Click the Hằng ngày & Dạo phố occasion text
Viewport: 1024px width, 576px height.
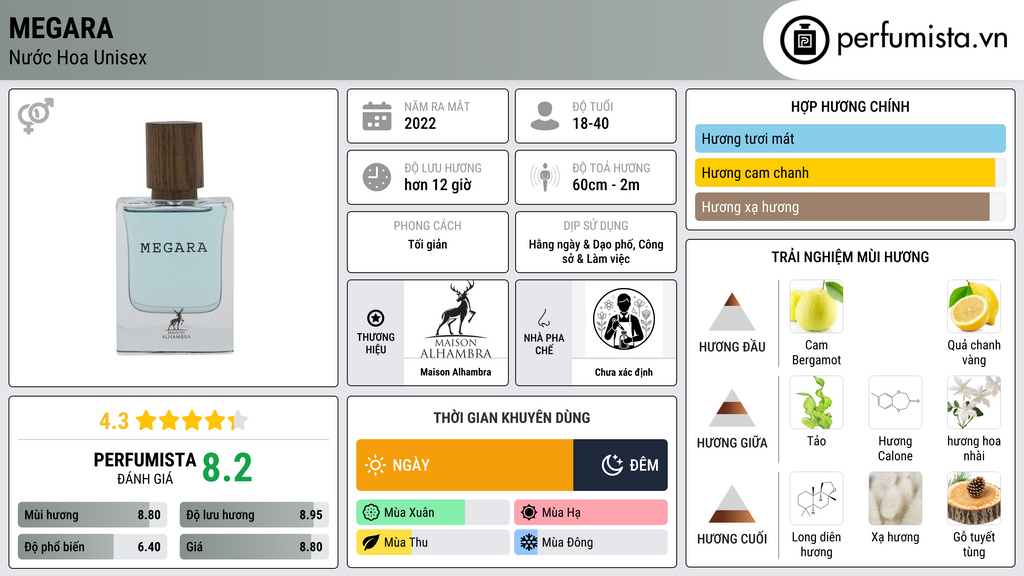[596, 251]
